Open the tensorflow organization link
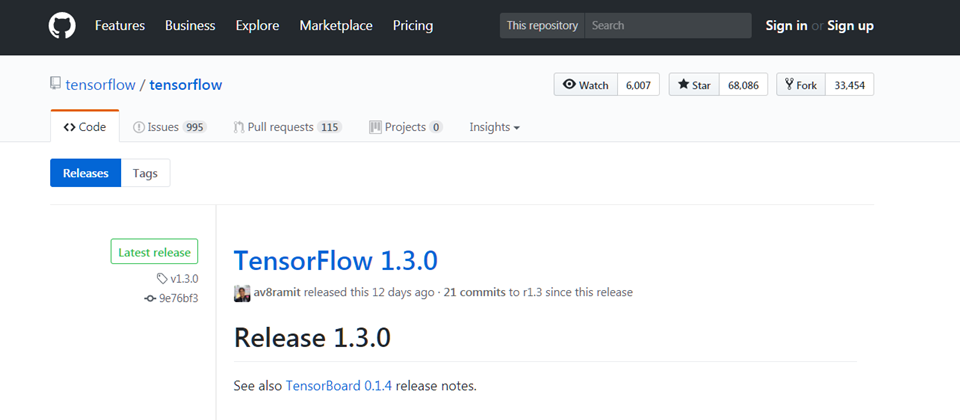Screen dimensions: 960x420 coord(100,84)
